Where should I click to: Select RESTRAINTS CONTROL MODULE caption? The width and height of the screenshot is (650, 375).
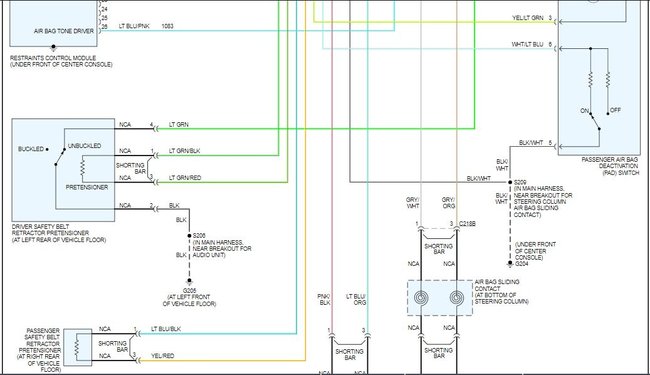(61, 61)
